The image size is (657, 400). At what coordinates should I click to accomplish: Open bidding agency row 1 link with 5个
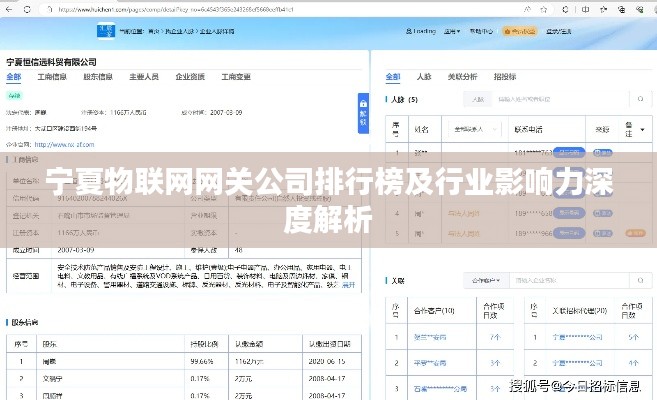point(577,337)
